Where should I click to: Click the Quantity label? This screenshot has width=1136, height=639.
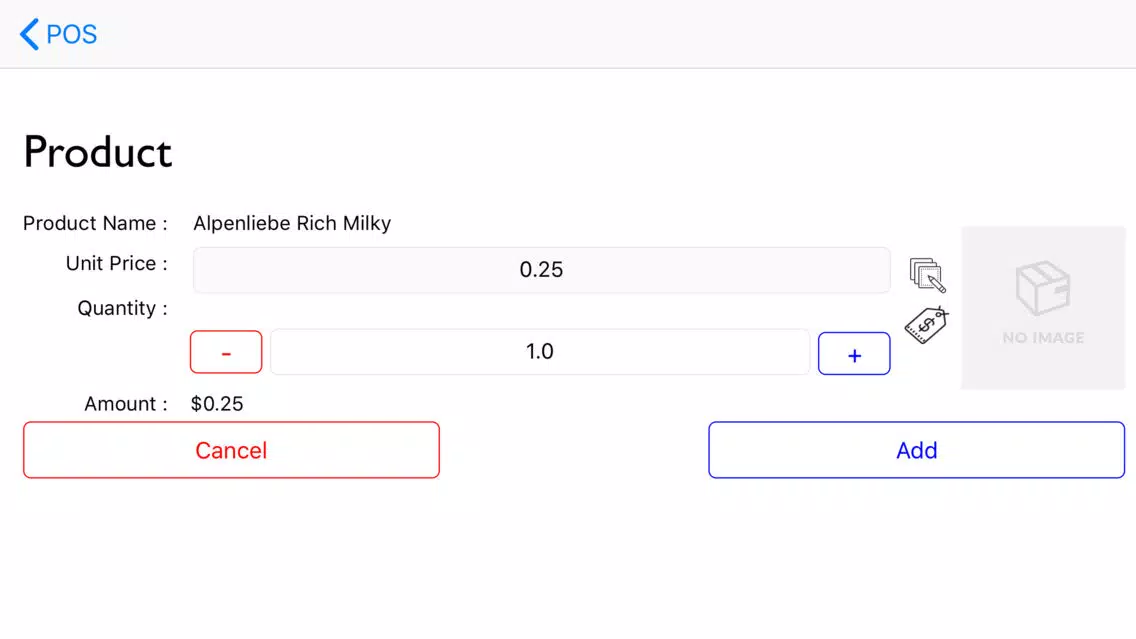coord(122,309)
